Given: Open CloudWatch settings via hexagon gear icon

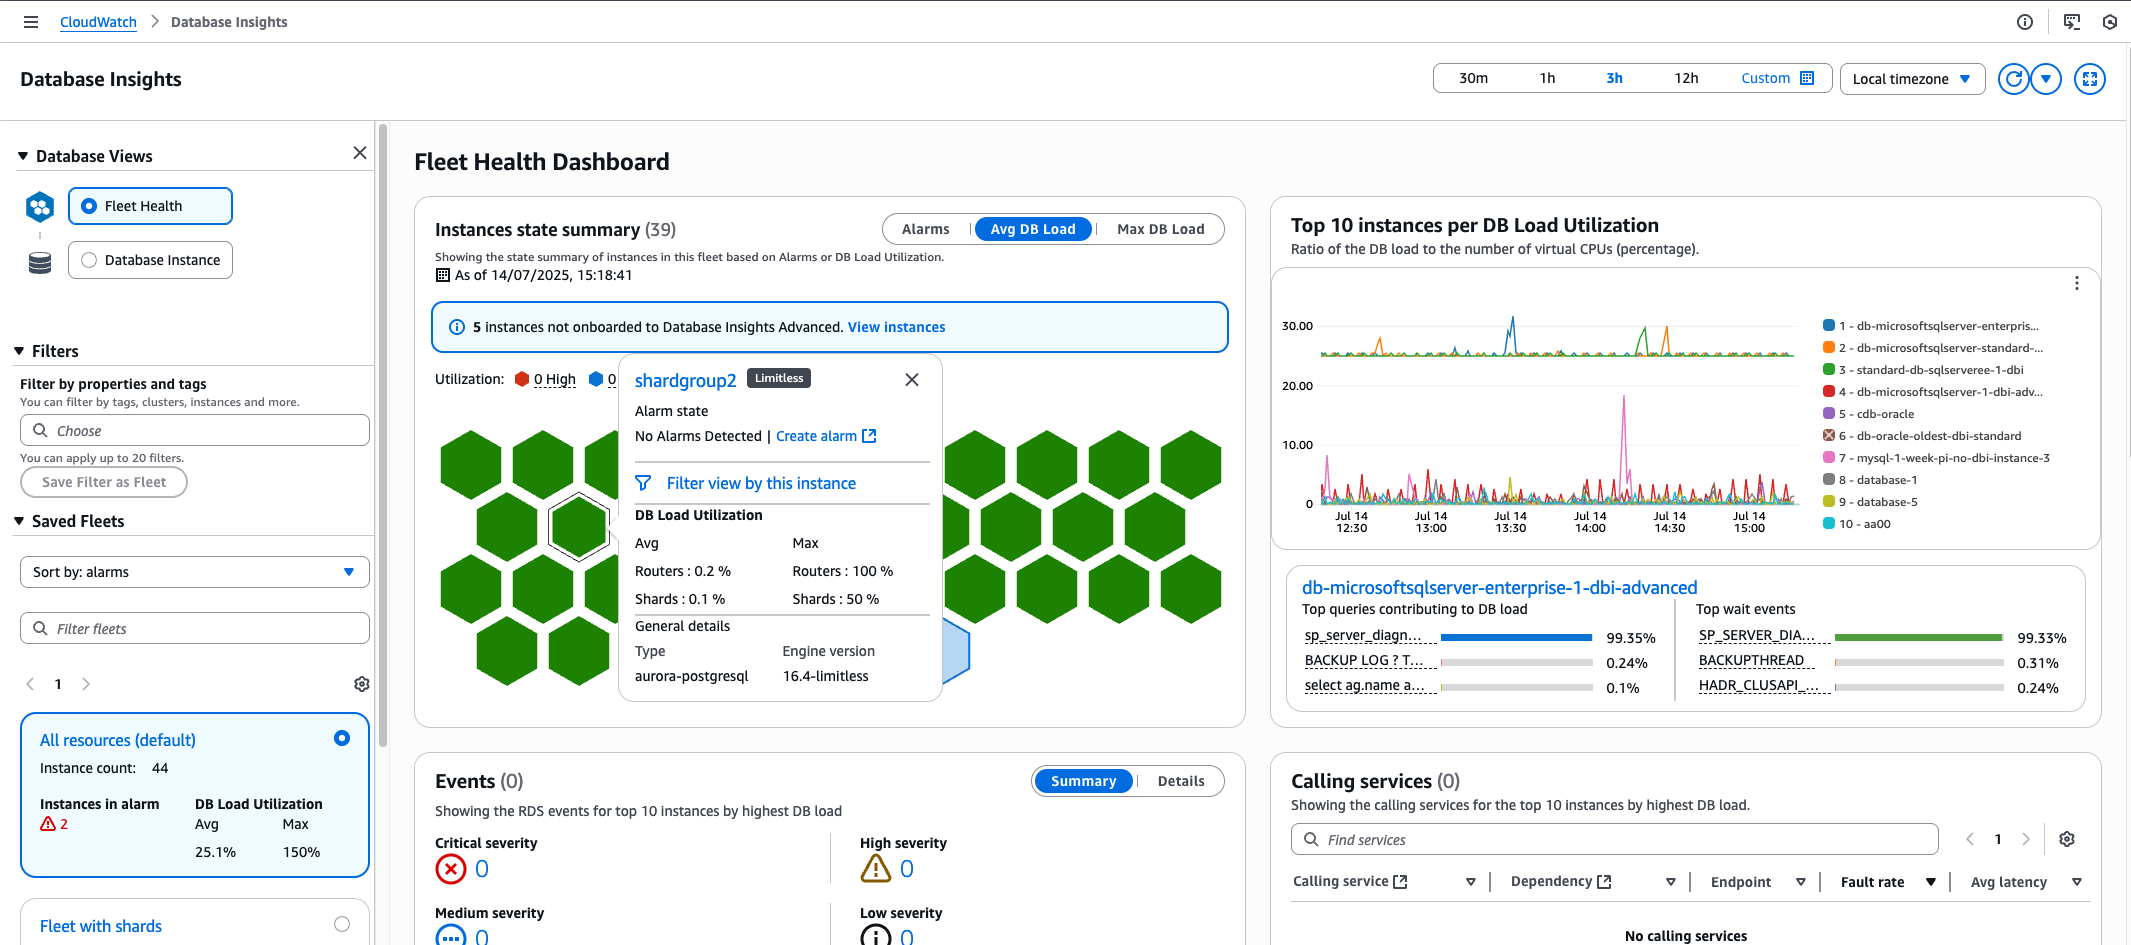Looking at the screenshot, I should tap(2110, 21).
